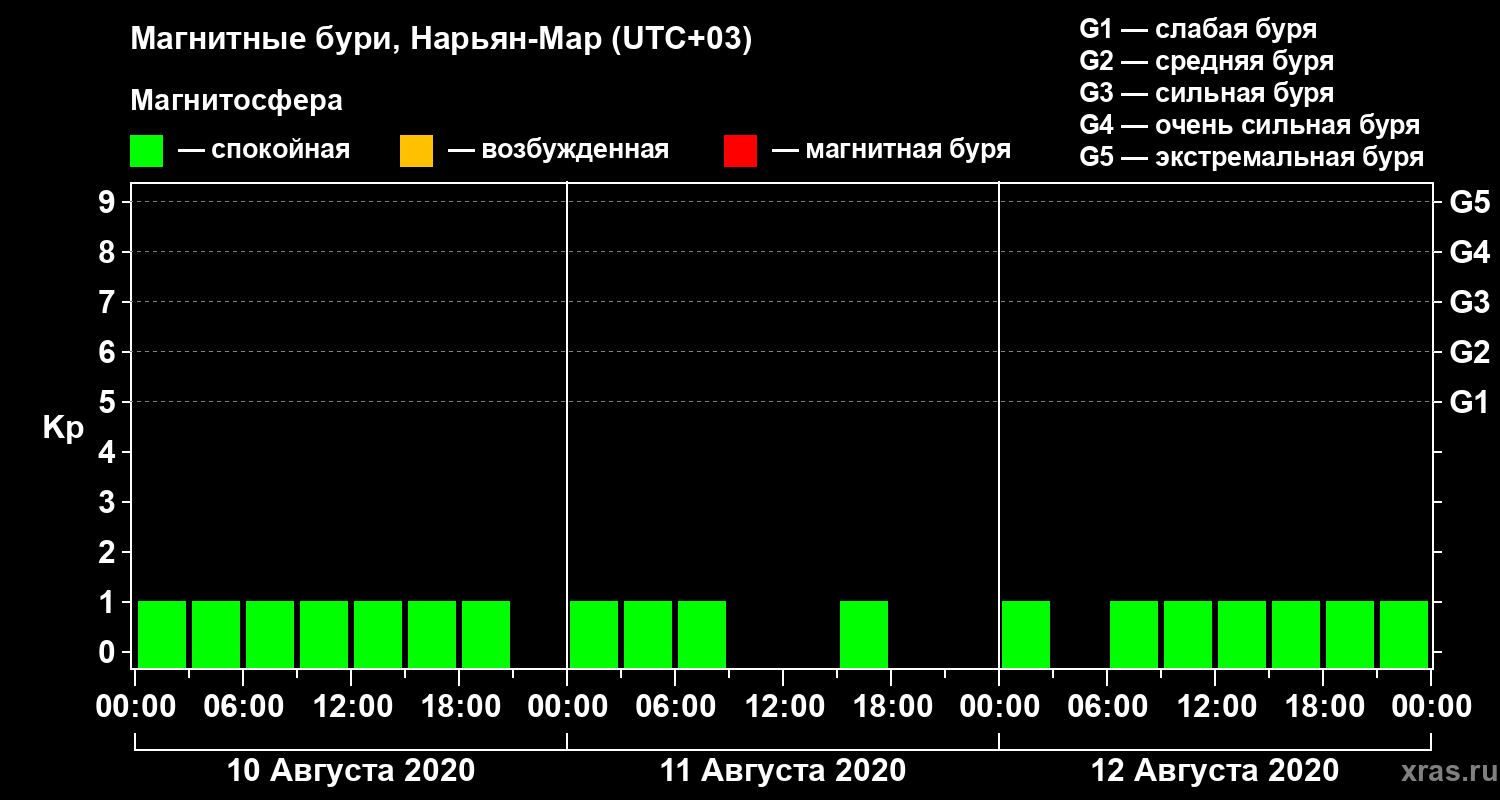Click the 06:00 tick label under 10 Августа

tap(243, 706)
